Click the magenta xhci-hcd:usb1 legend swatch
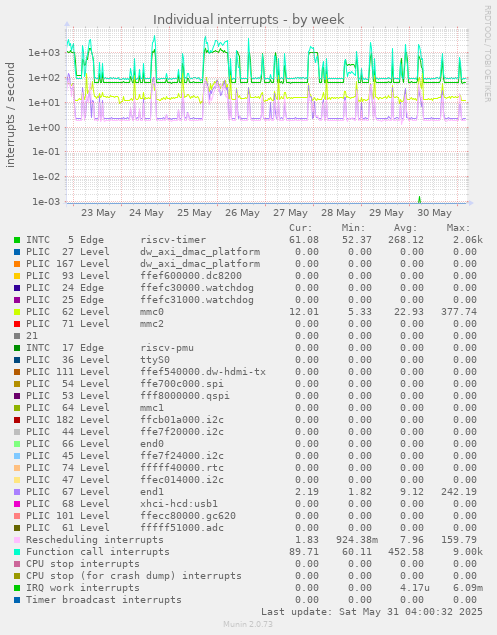The height and width of the screenshot is (635, 497). [x=17, y=504]
